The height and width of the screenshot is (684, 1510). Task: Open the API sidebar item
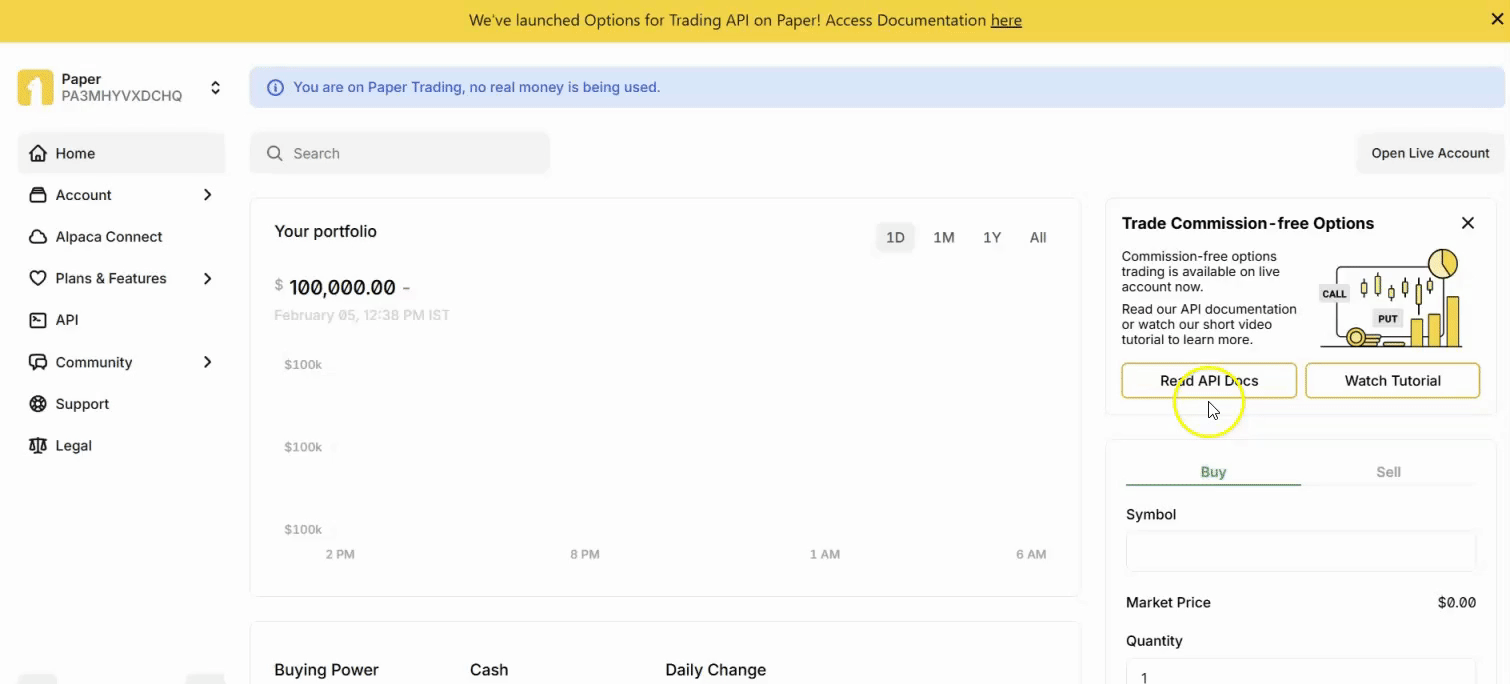coord(121,320)
